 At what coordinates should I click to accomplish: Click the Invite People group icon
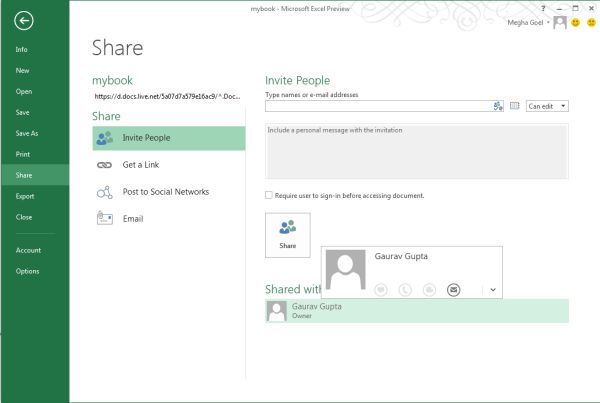tap(104, 138)
